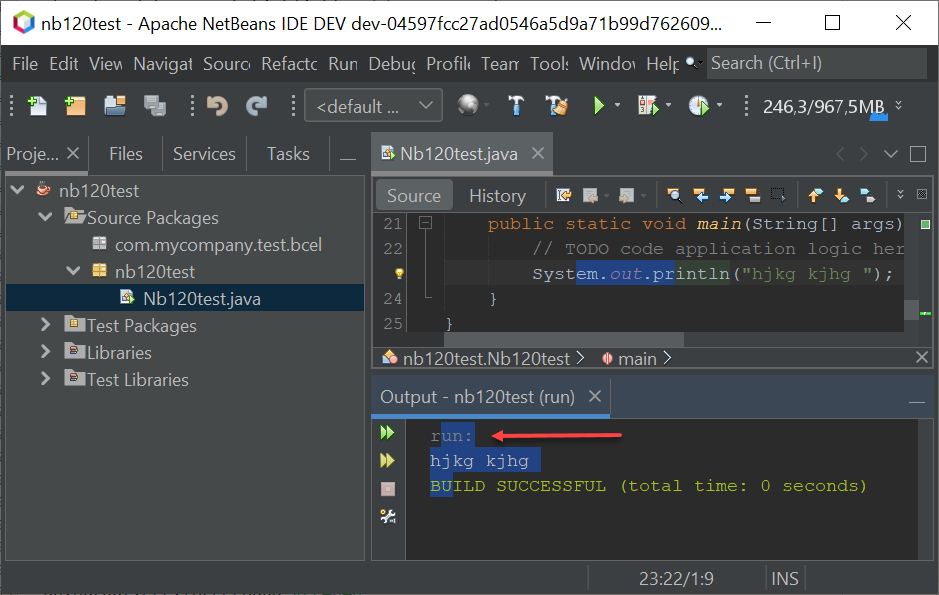Run the project with the green play icon

(598, 106)
